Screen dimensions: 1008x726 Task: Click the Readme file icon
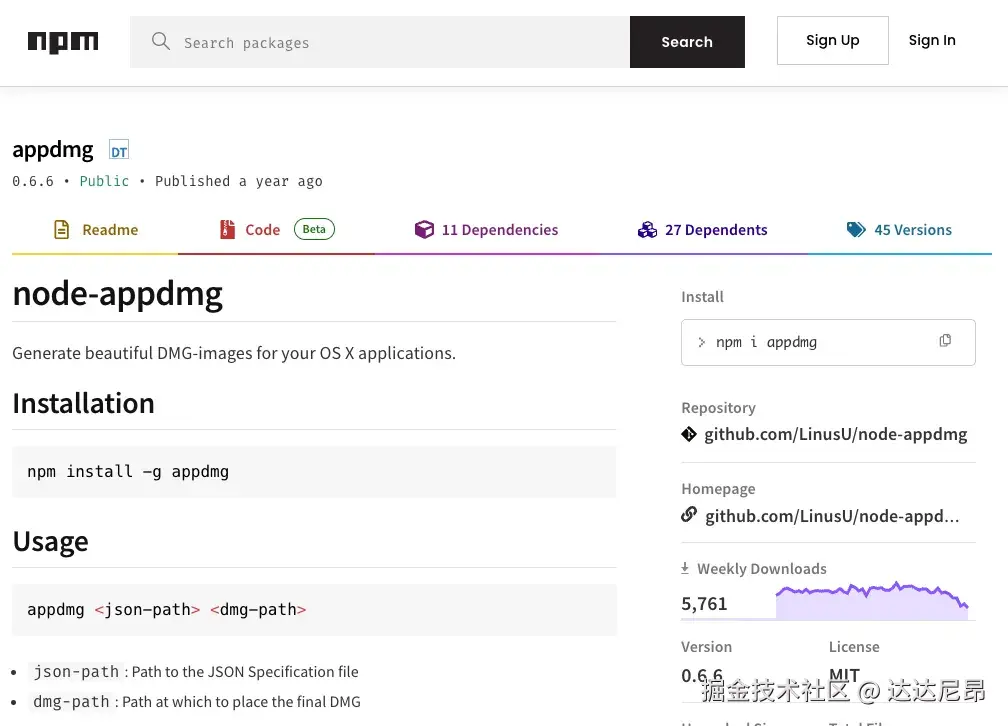pos(62,230)
